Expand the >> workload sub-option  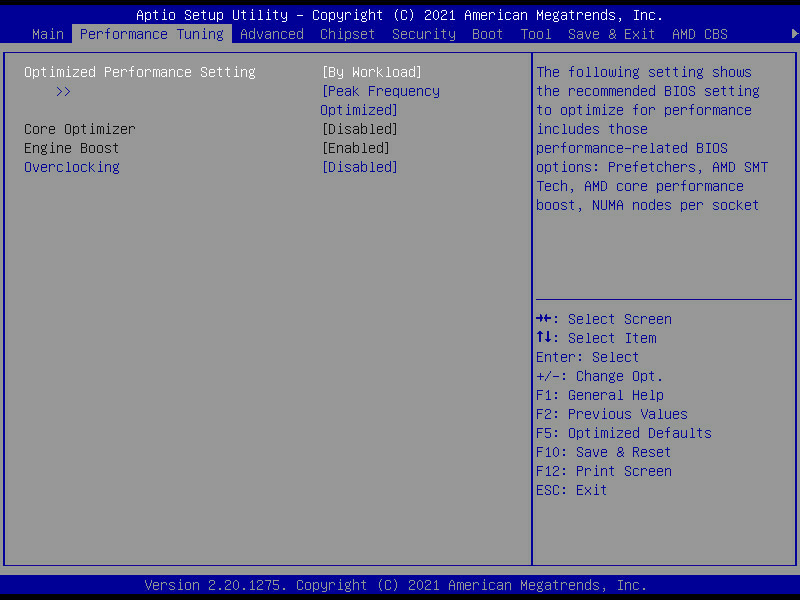pos(64,91)
